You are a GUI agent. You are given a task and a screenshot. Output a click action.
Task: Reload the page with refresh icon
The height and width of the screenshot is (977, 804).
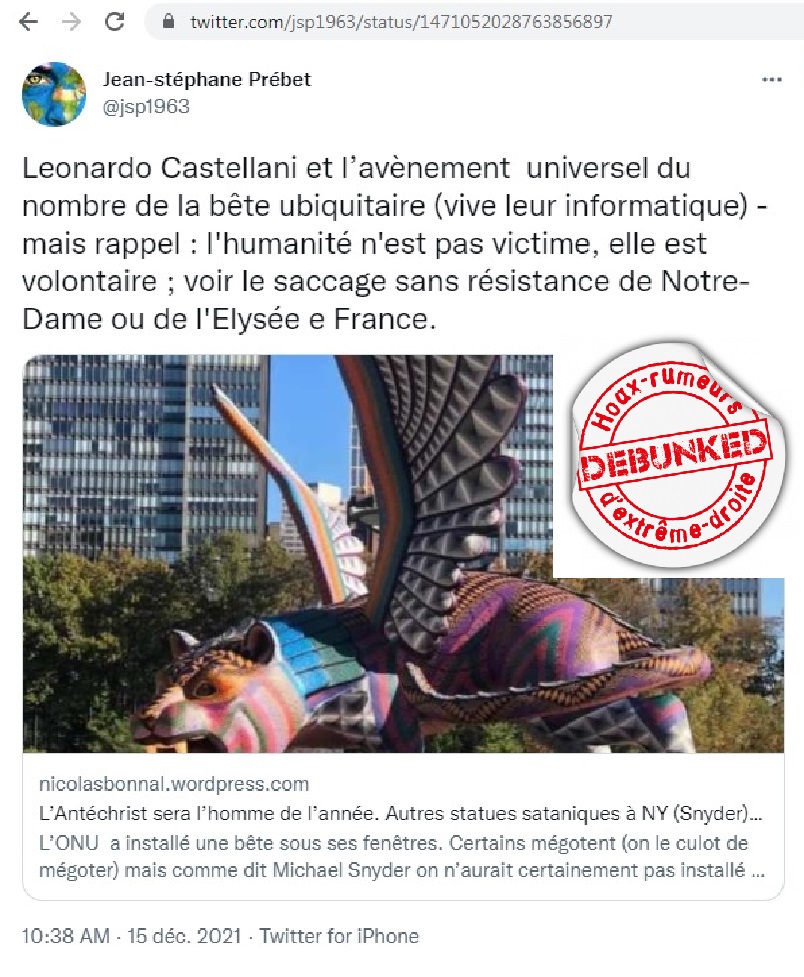(115, 22)
